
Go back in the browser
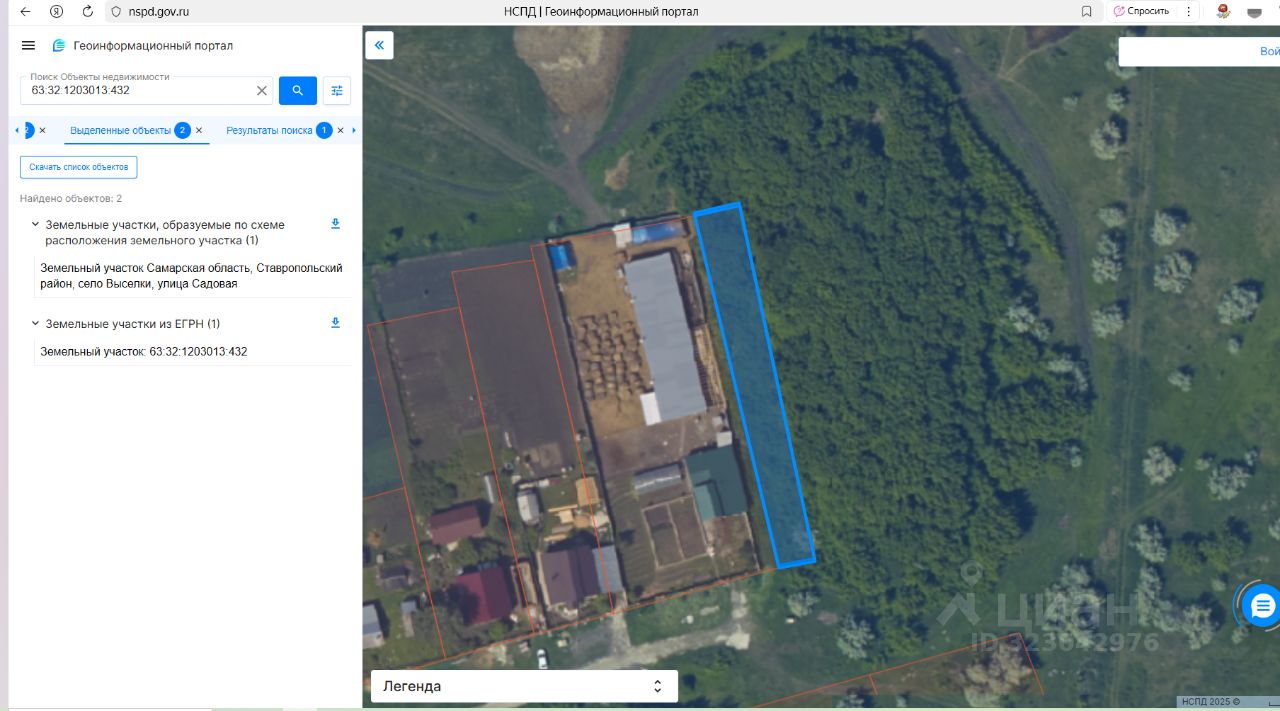(x=26, y=12)
